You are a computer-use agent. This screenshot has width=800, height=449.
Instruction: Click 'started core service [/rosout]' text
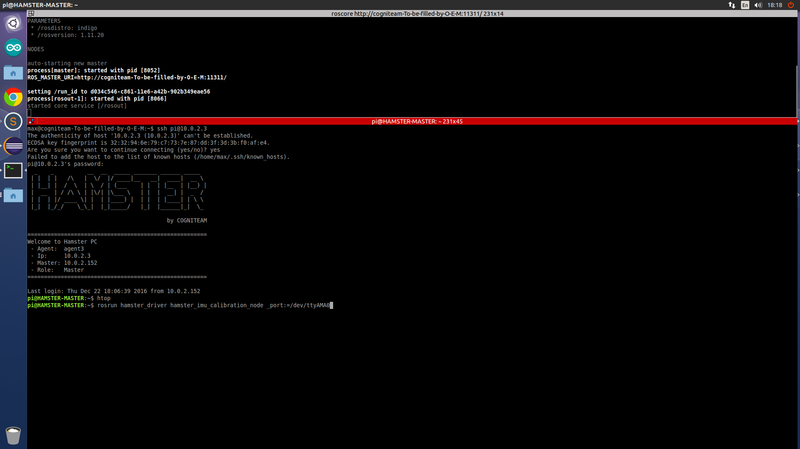(x=77, y=106)
